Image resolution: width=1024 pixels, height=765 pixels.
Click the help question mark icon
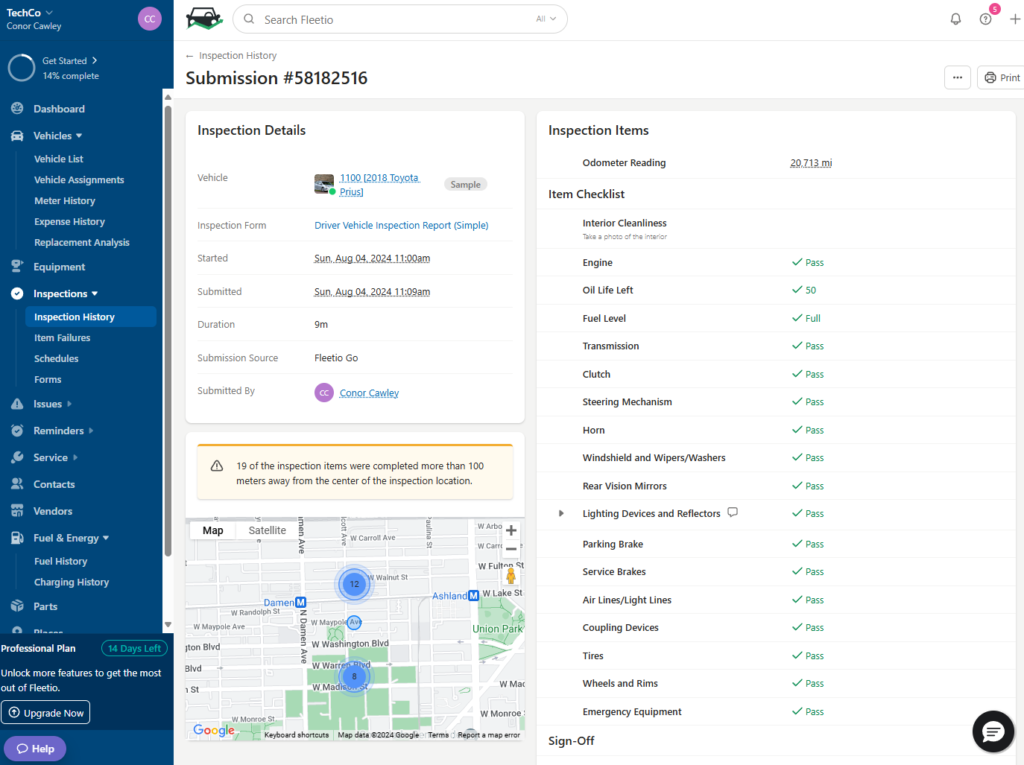point(985,18)
